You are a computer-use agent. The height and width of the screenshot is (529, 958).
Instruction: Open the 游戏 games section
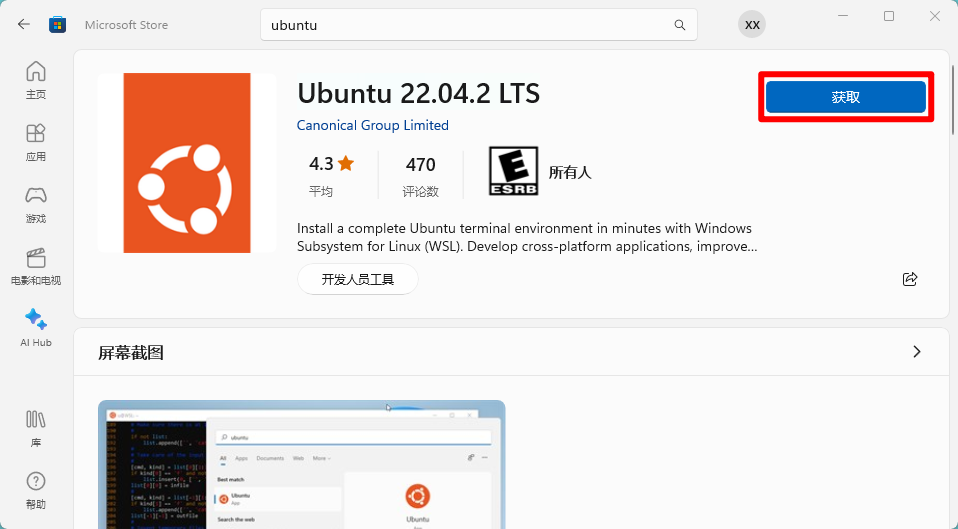pos(36,204)
